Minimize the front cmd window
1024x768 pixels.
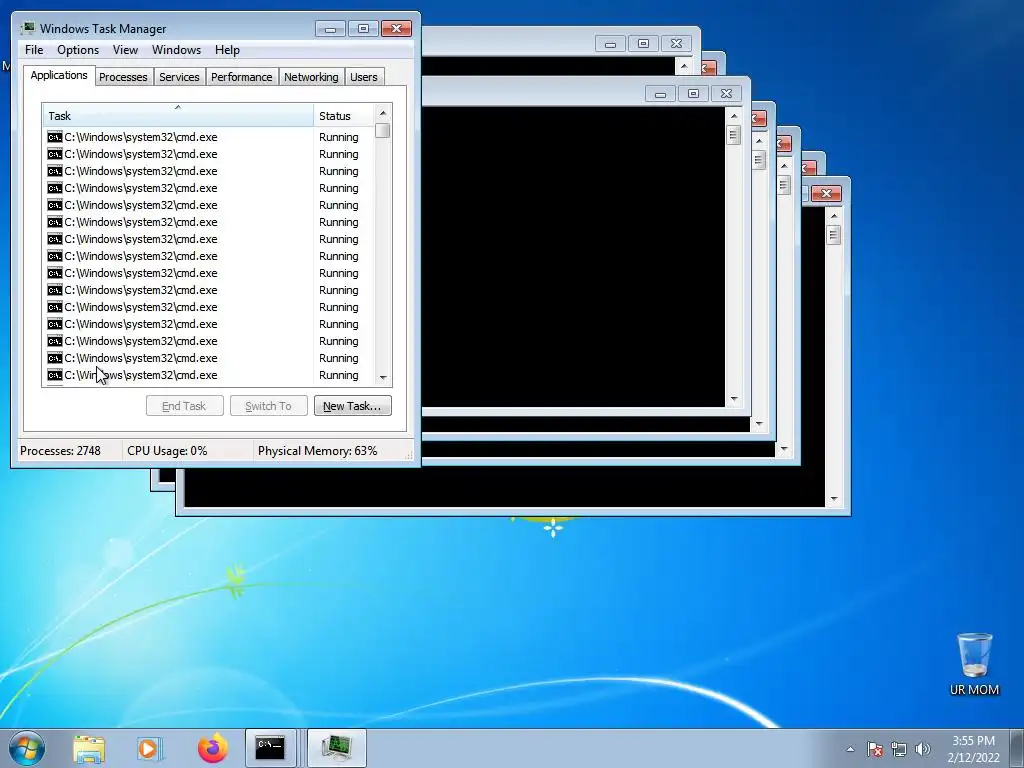click(660, 93)
